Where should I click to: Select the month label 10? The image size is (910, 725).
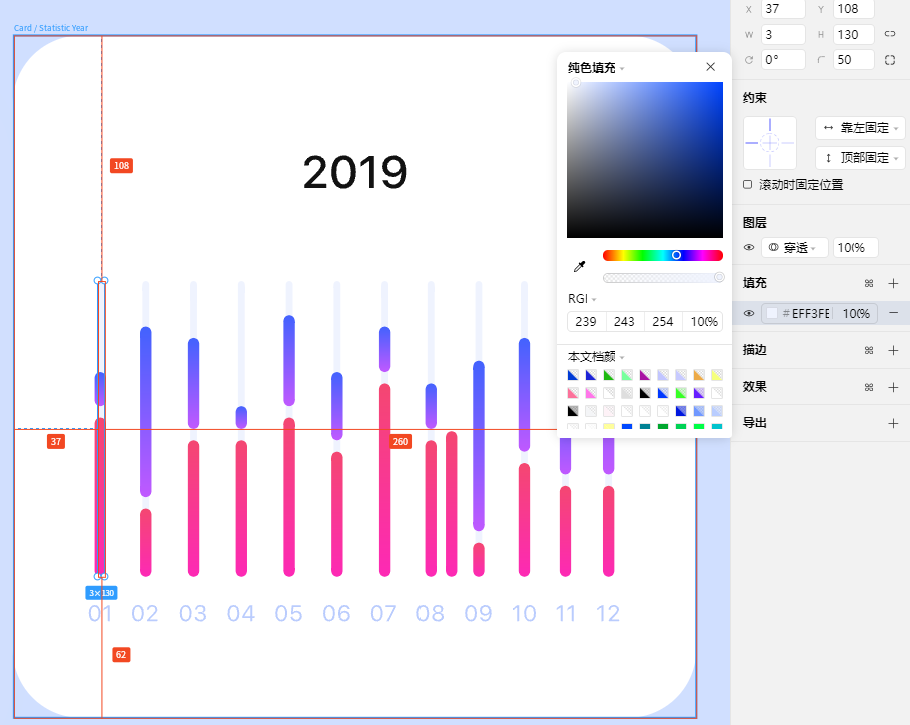pos(523,614)
